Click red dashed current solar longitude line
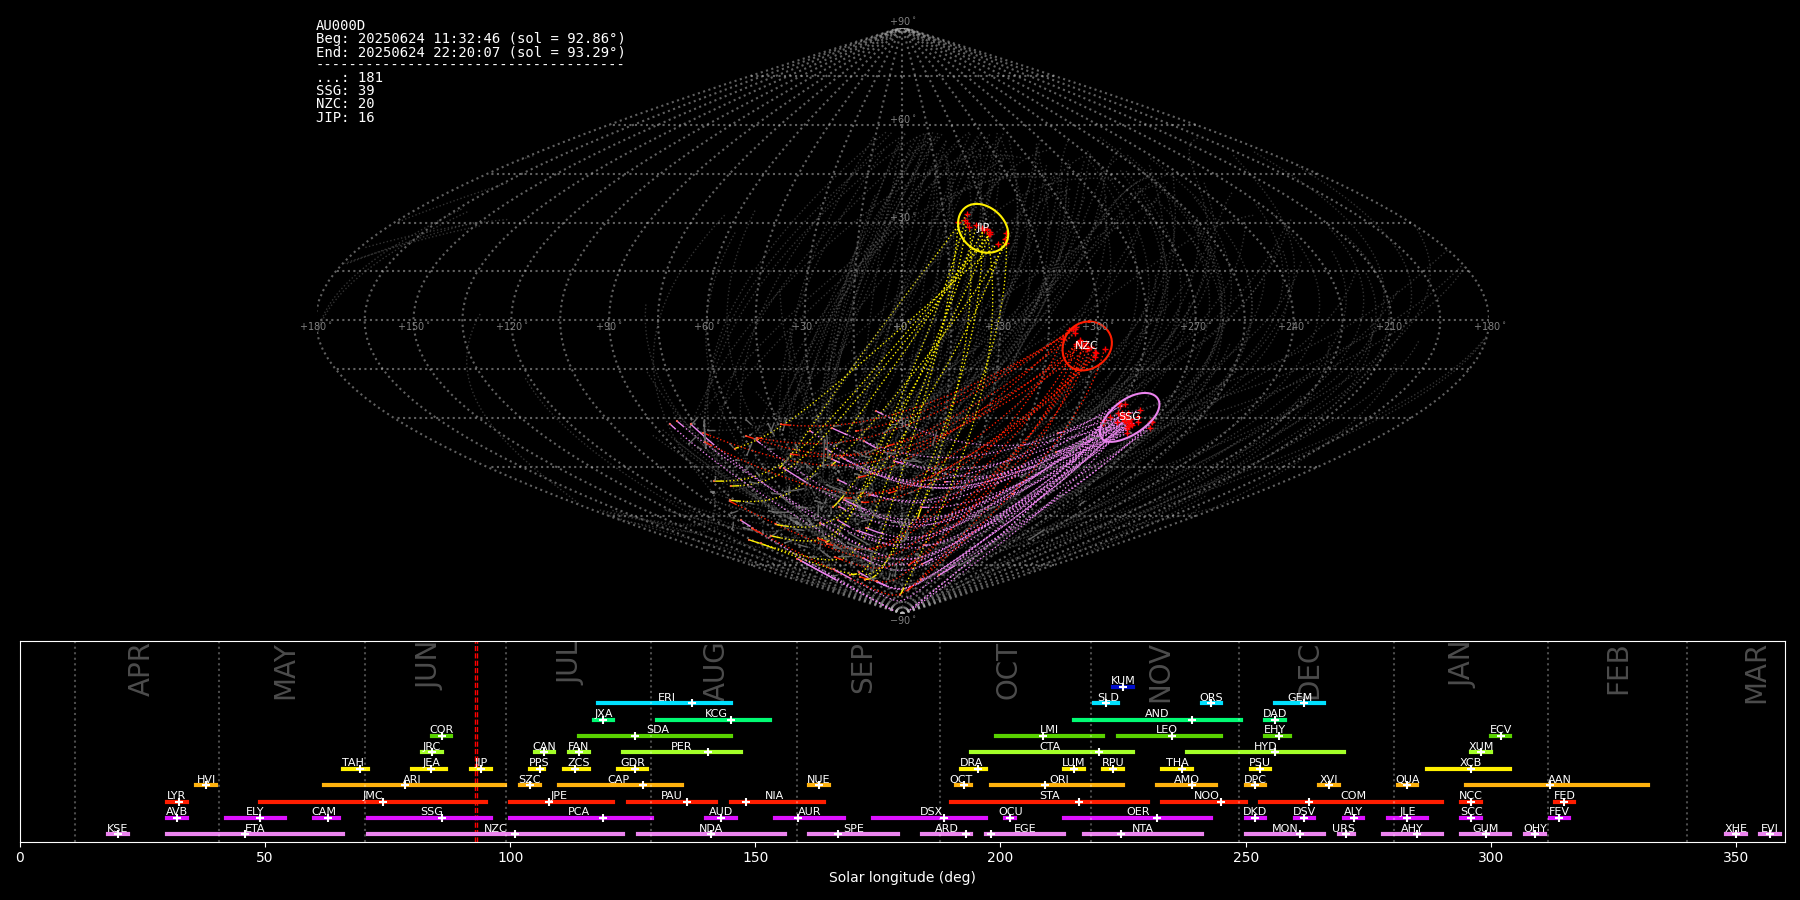Image resolution: width=1800 pixels, height=900 pixels. [476, 741]
